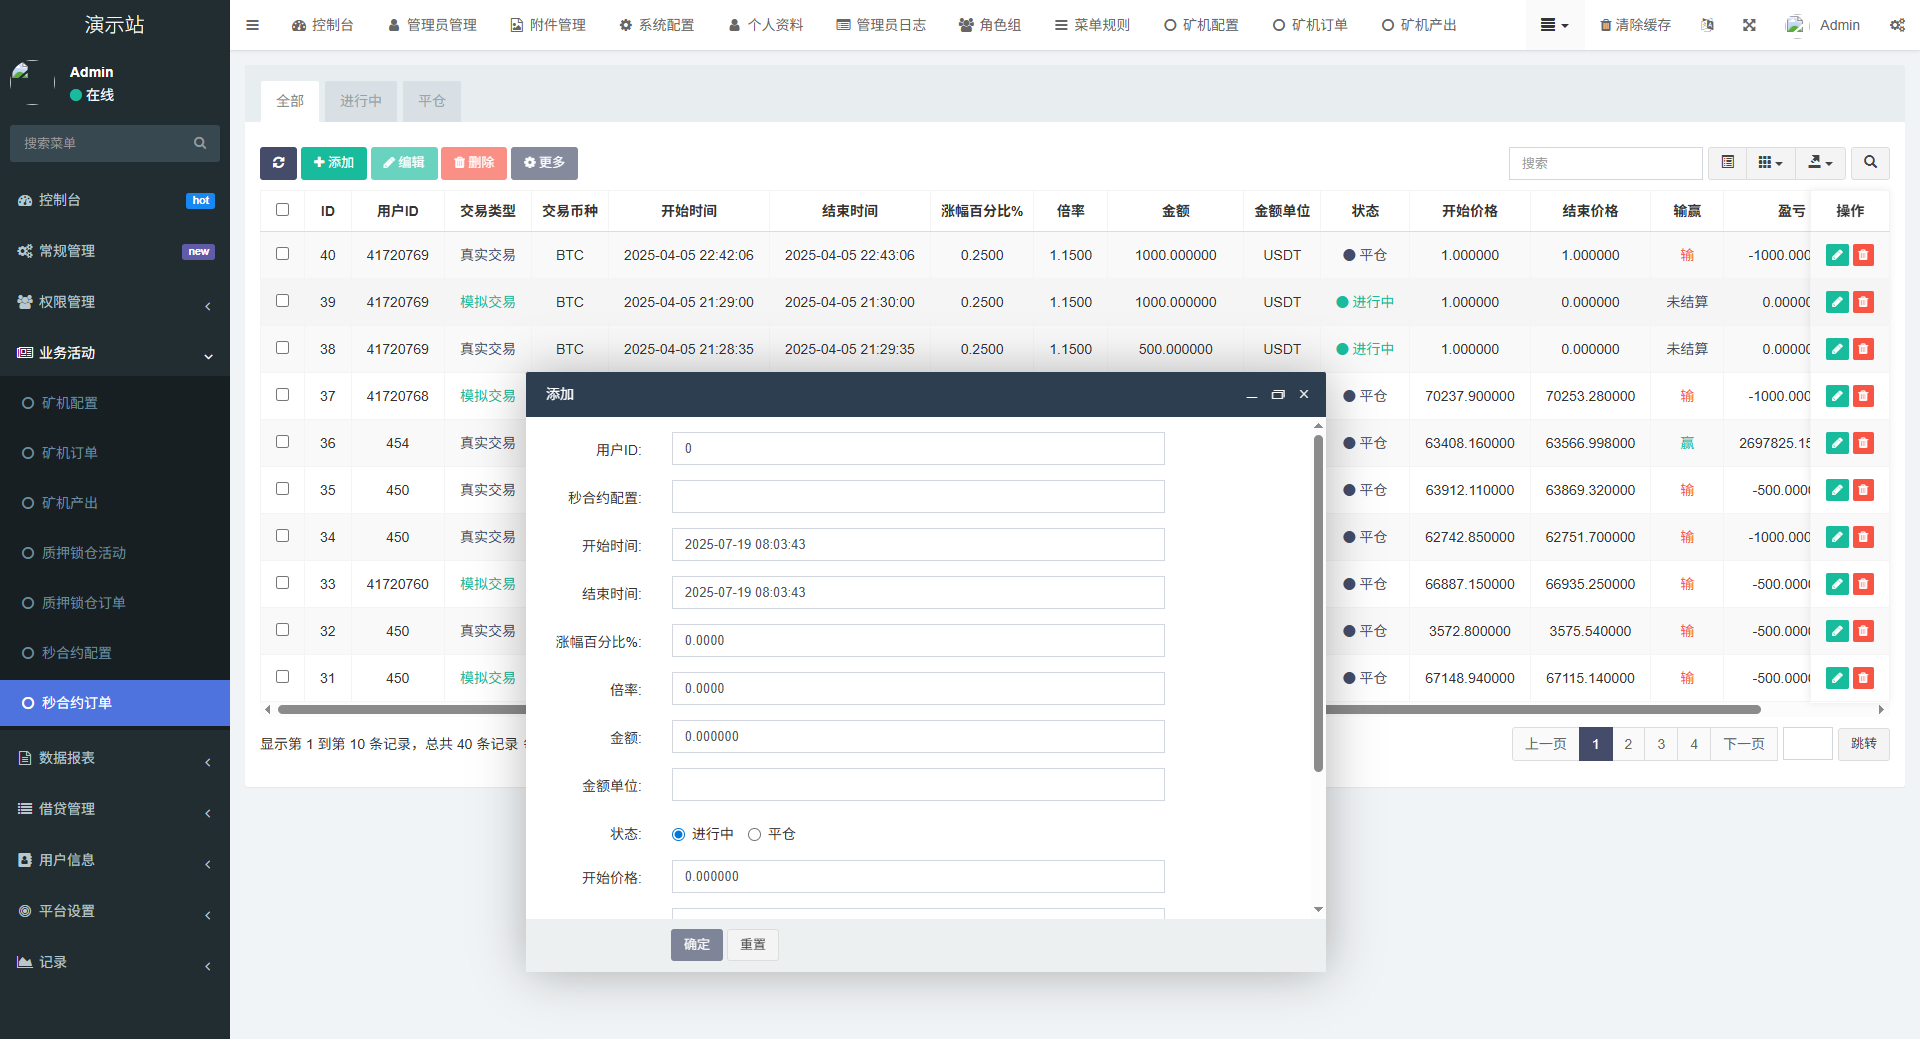Open the settings gear at top right

[x=1897, y=25]
